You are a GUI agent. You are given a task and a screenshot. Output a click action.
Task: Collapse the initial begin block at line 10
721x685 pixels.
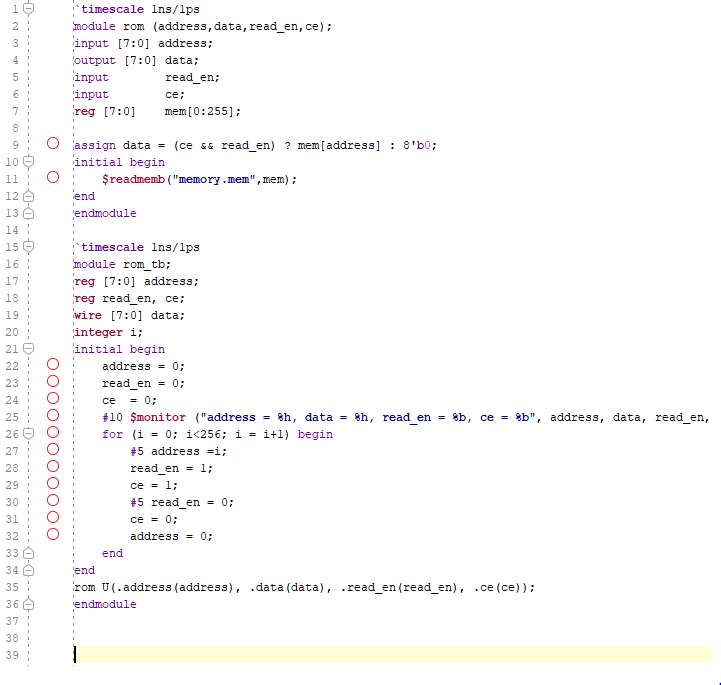coord(29,162)
